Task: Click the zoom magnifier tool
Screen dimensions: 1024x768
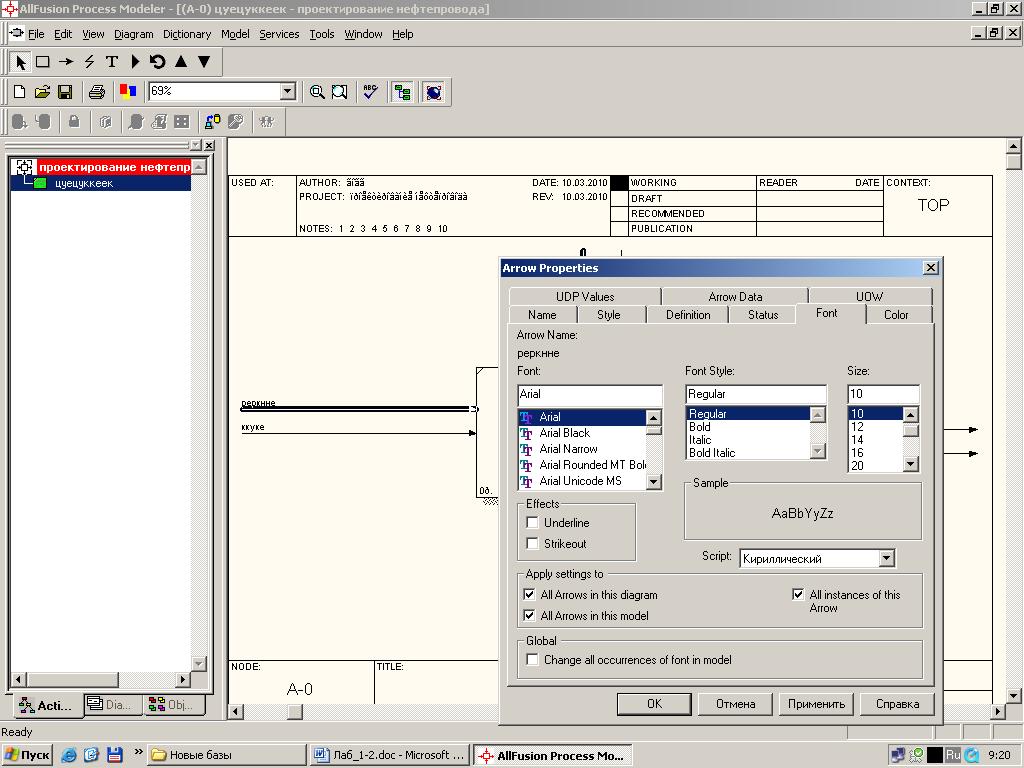Action: click(x=317, y=92)
